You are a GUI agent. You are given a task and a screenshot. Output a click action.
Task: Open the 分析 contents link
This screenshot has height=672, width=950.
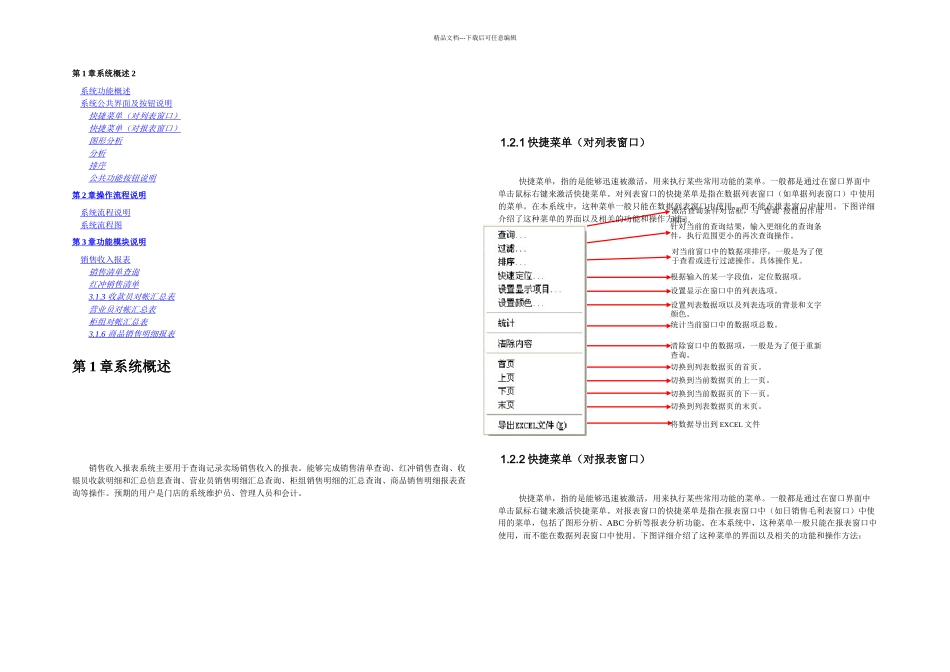pyautogui.click(x=98, y=153)
